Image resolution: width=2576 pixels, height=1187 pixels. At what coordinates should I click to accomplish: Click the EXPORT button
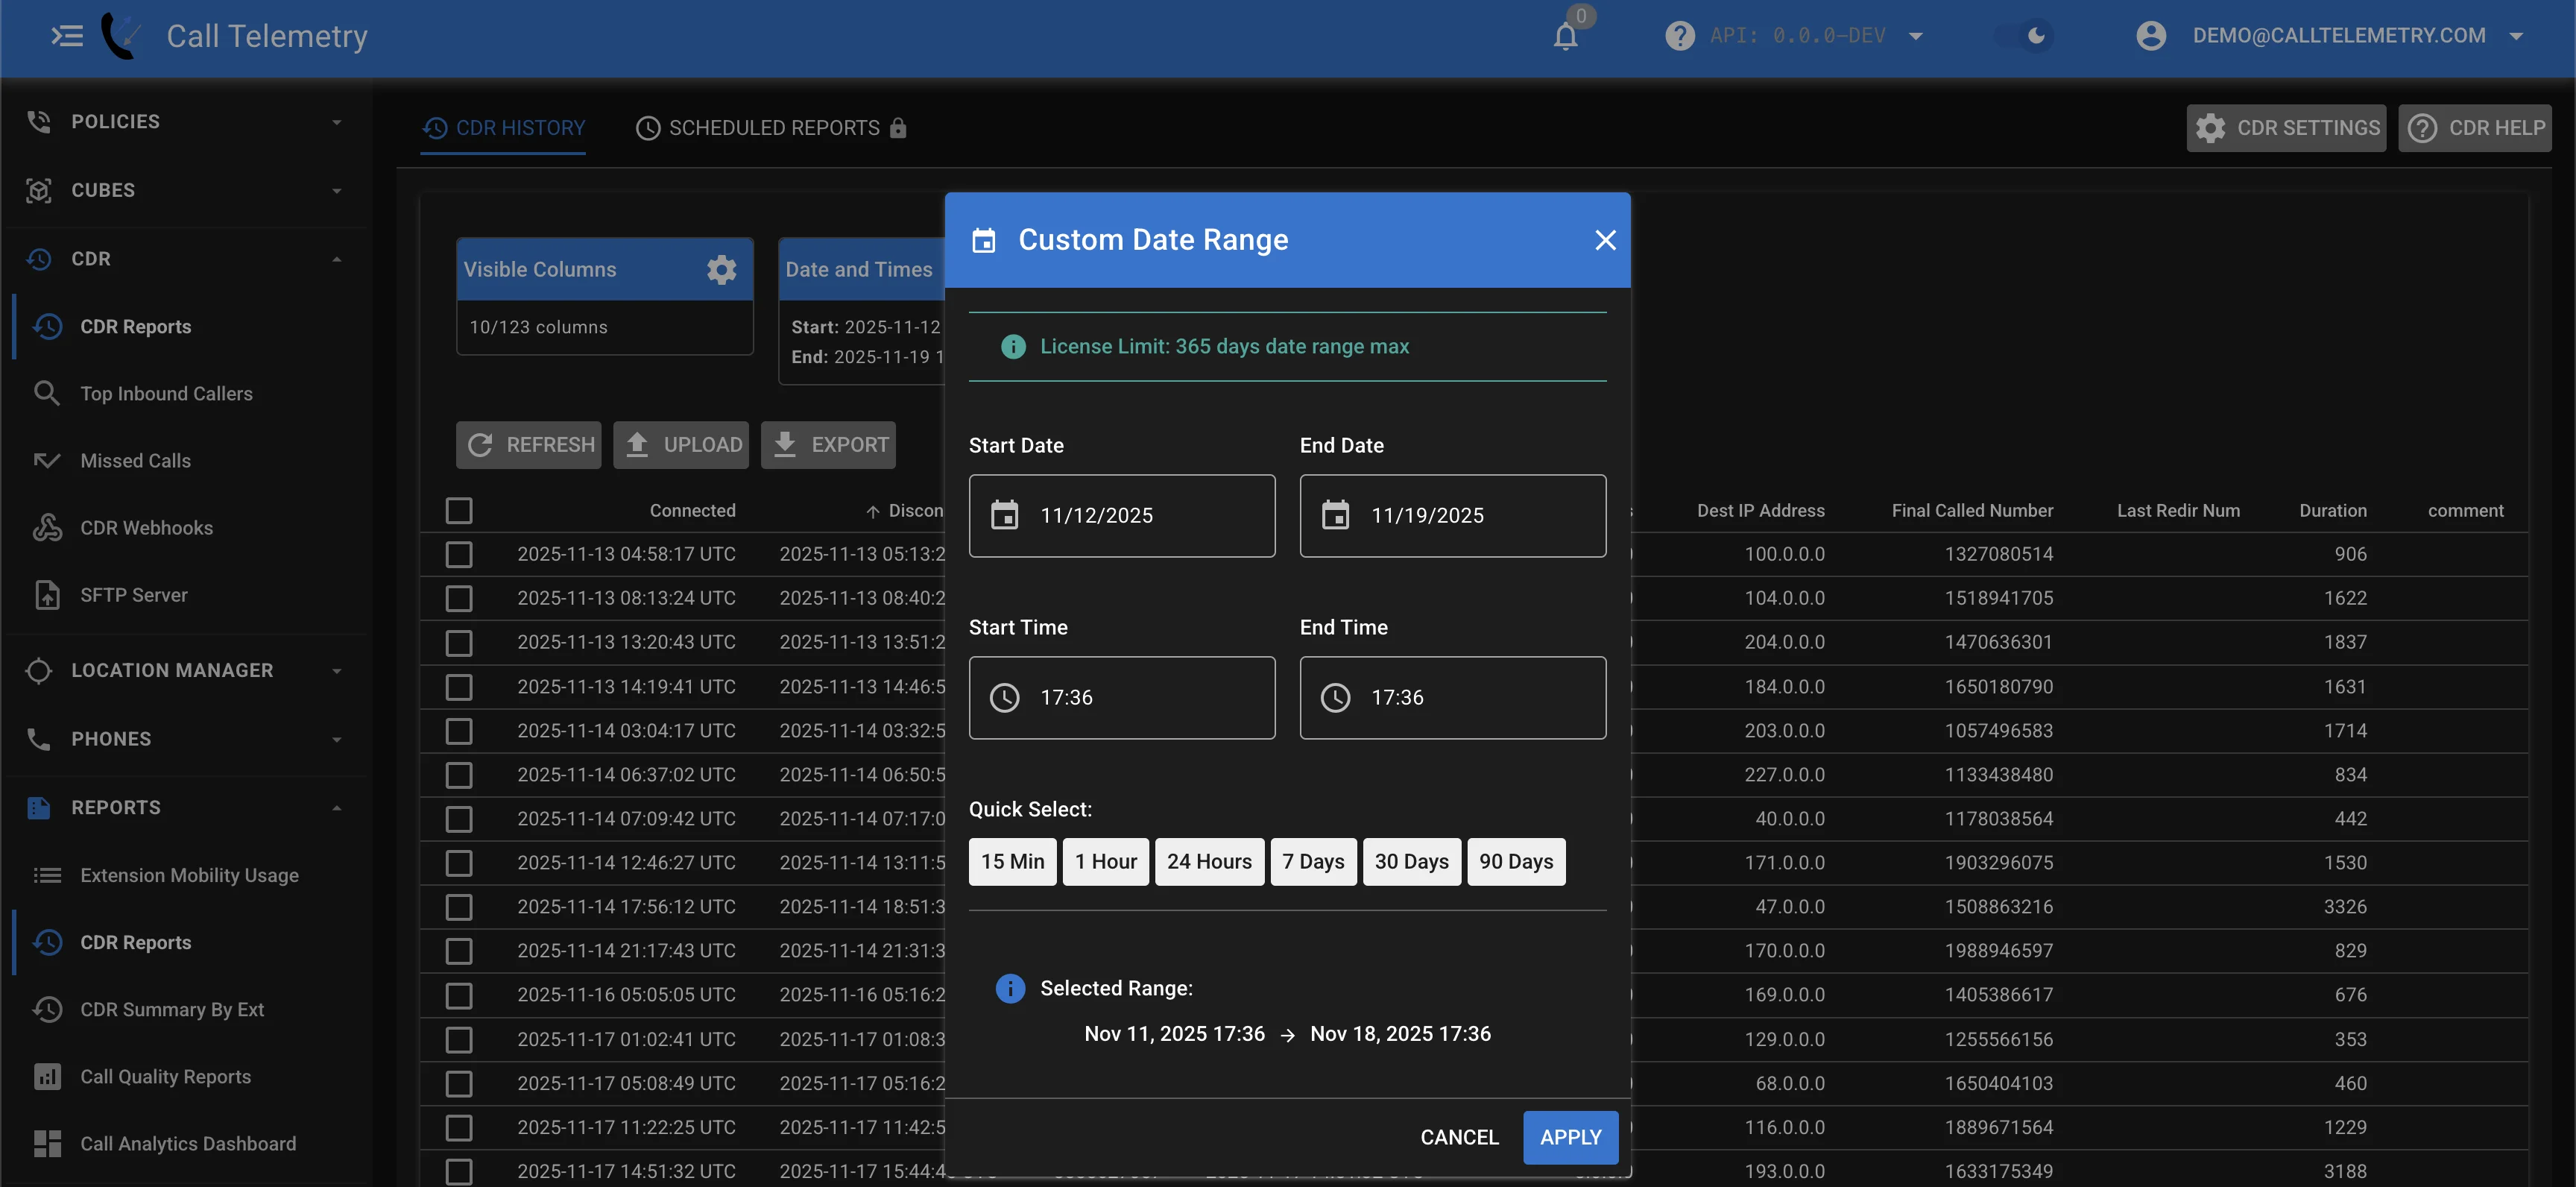tap(828, 445)
